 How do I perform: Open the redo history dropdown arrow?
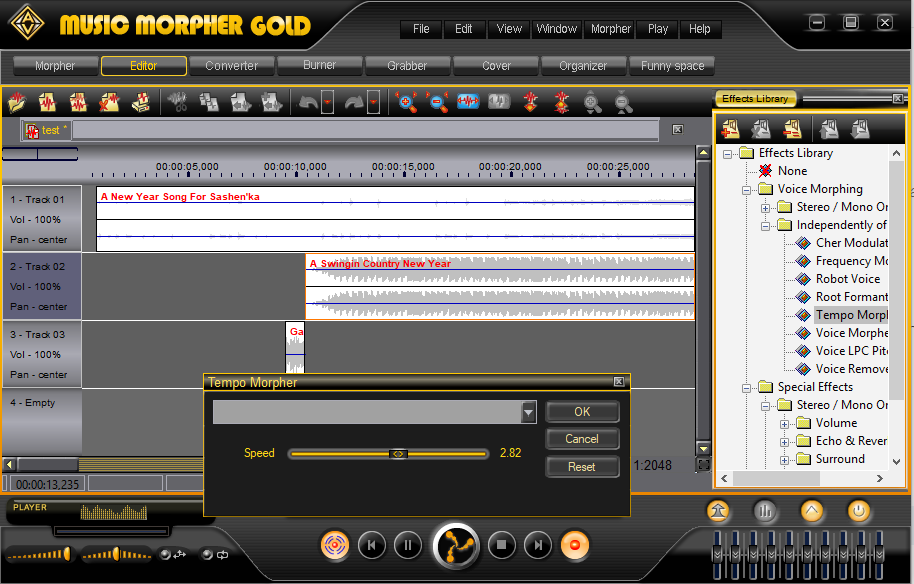point(374,103)
